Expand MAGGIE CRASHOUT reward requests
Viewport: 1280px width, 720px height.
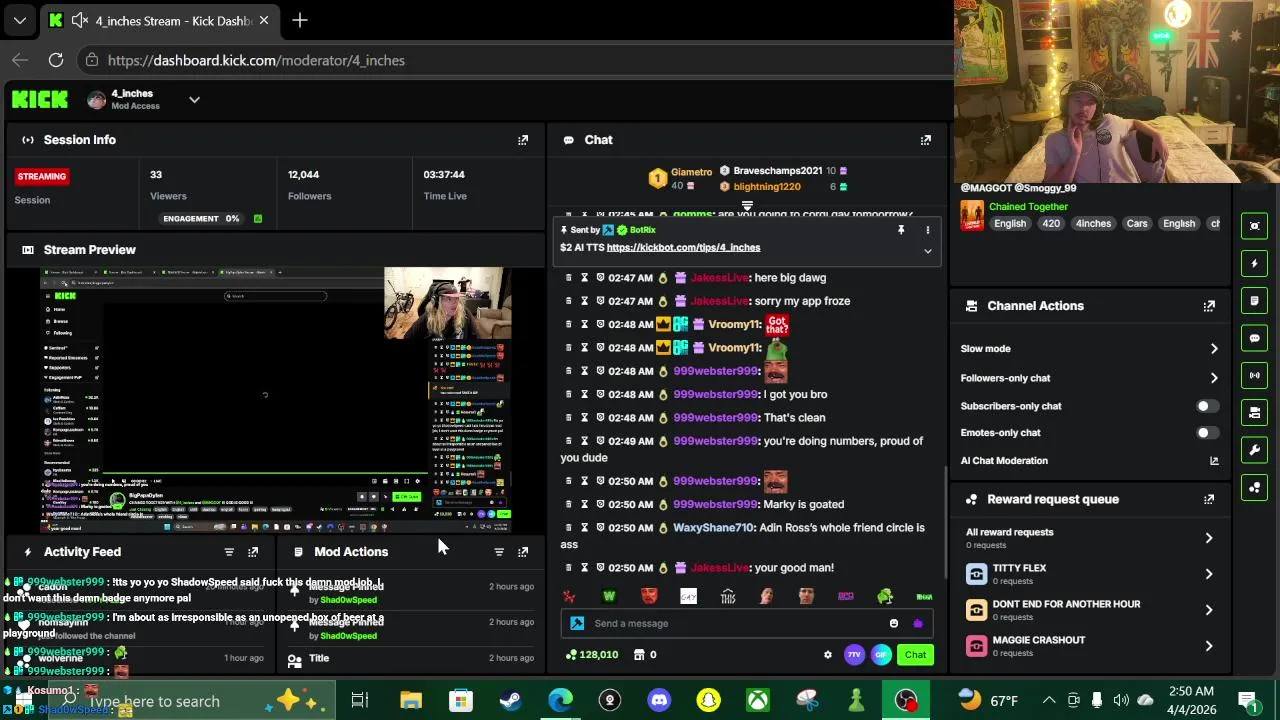1208,646
